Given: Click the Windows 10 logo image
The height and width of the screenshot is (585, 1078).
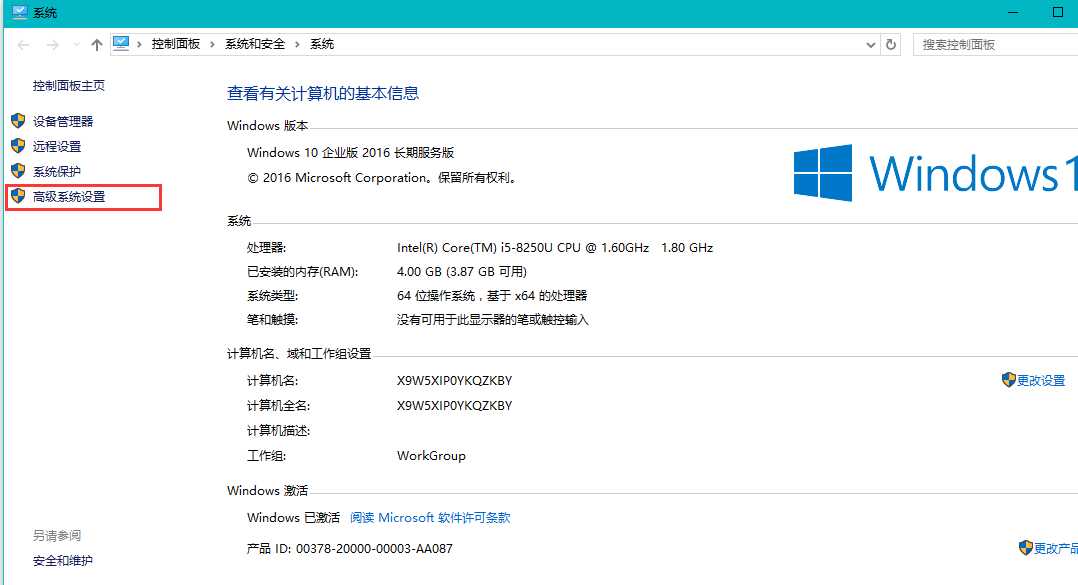Looking at the screenshot, I should pos(935,173).
